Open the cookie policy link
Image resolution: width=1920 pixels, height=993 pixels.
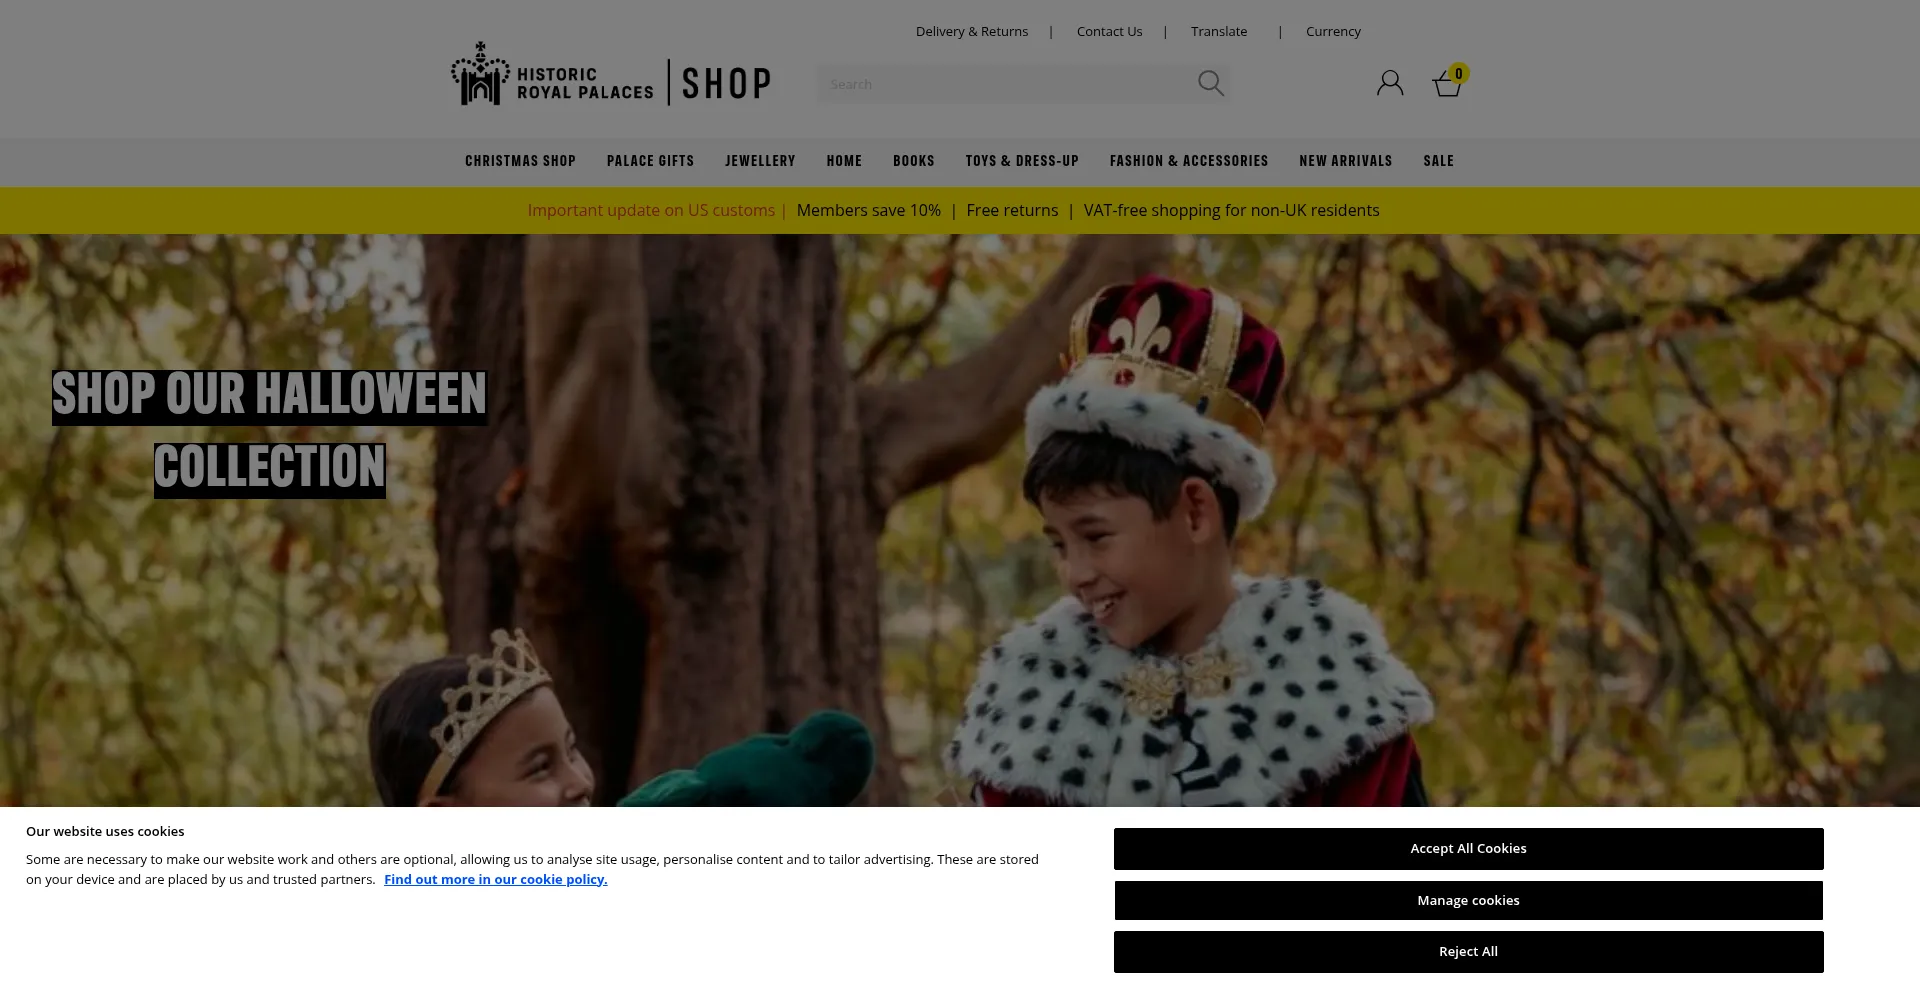tap(496, 880)
